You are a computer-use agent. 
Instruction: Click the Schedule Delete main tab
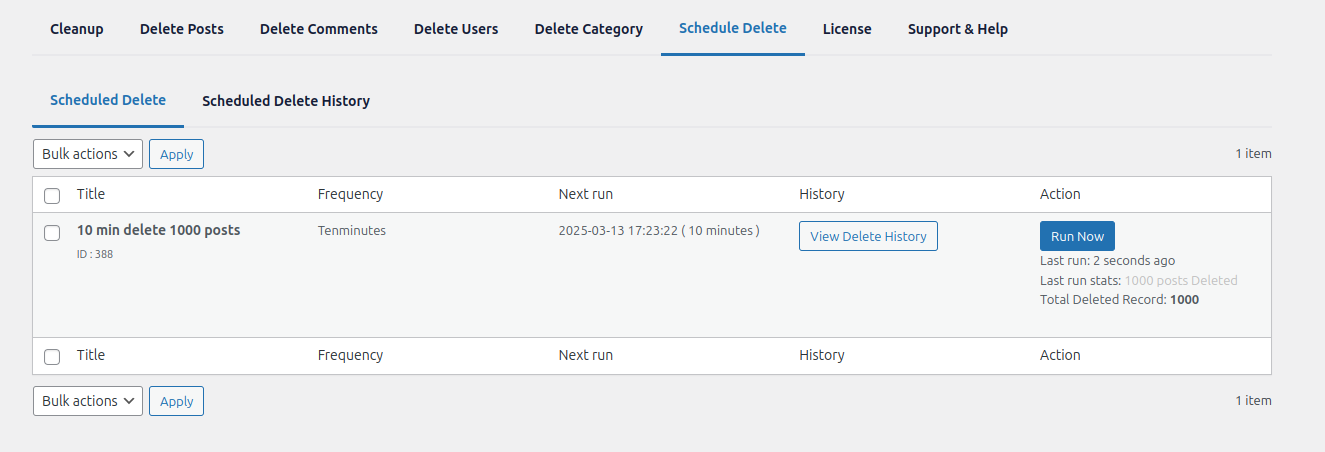tap(732, 28)
